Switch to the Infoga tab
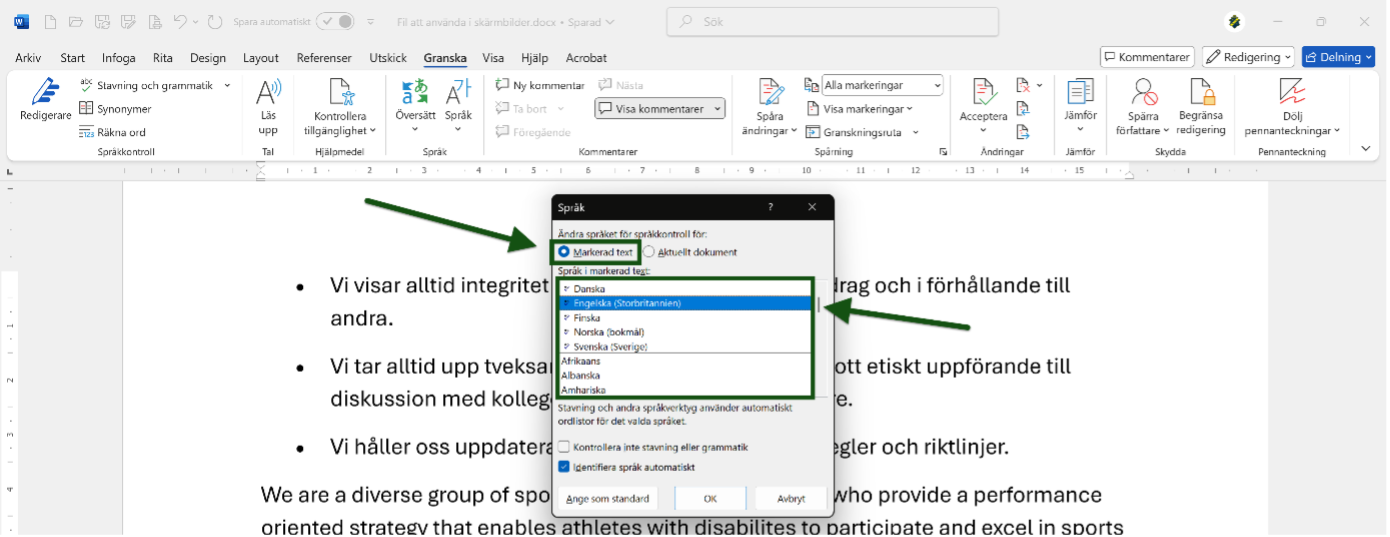The width and height of the screenshot is (1390, 537). (x=118, y=58)
